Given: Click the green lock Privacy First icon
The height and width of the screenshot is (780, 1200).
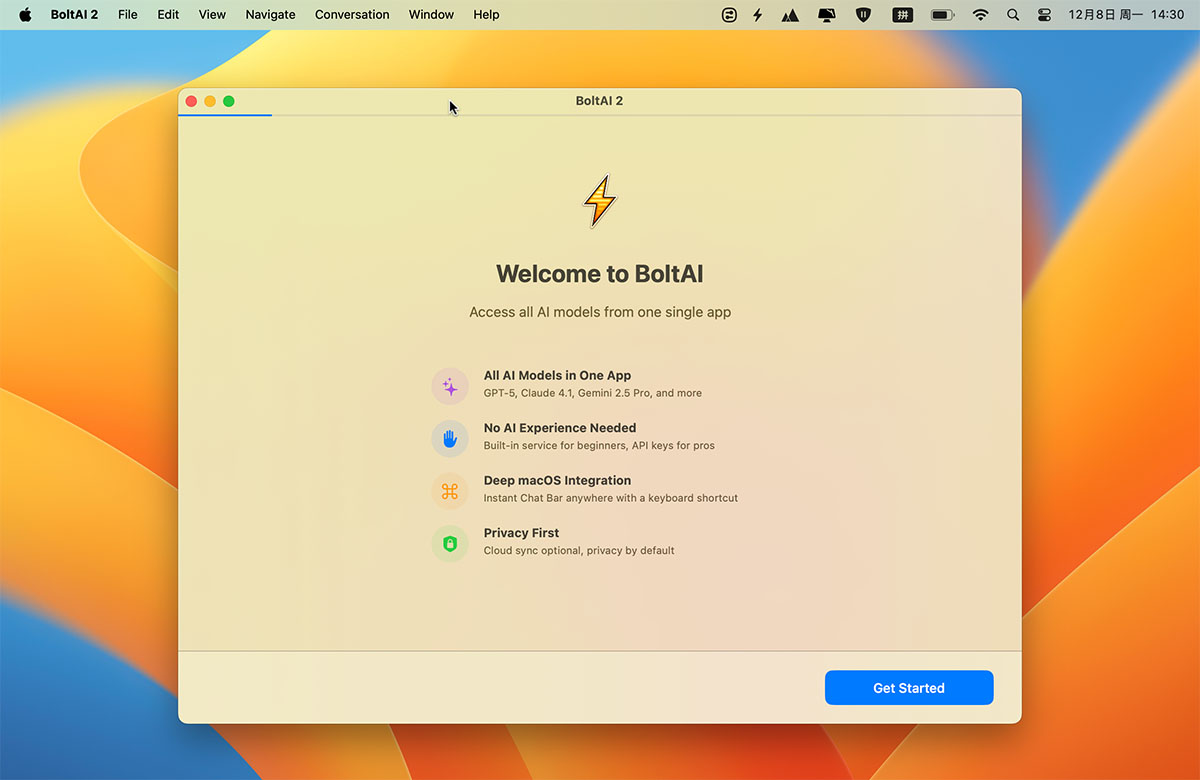Looking at the screenshot, I should [450, 543].
